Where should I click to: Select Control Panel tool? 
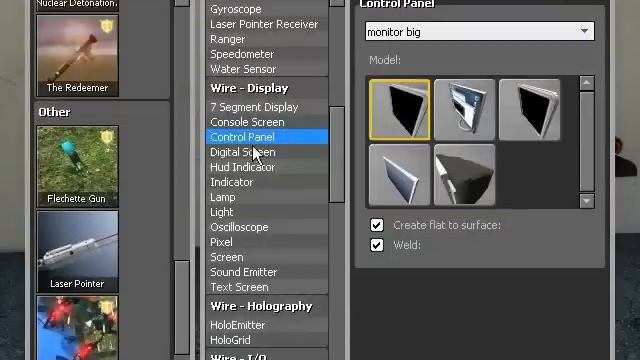coord(267,137)
